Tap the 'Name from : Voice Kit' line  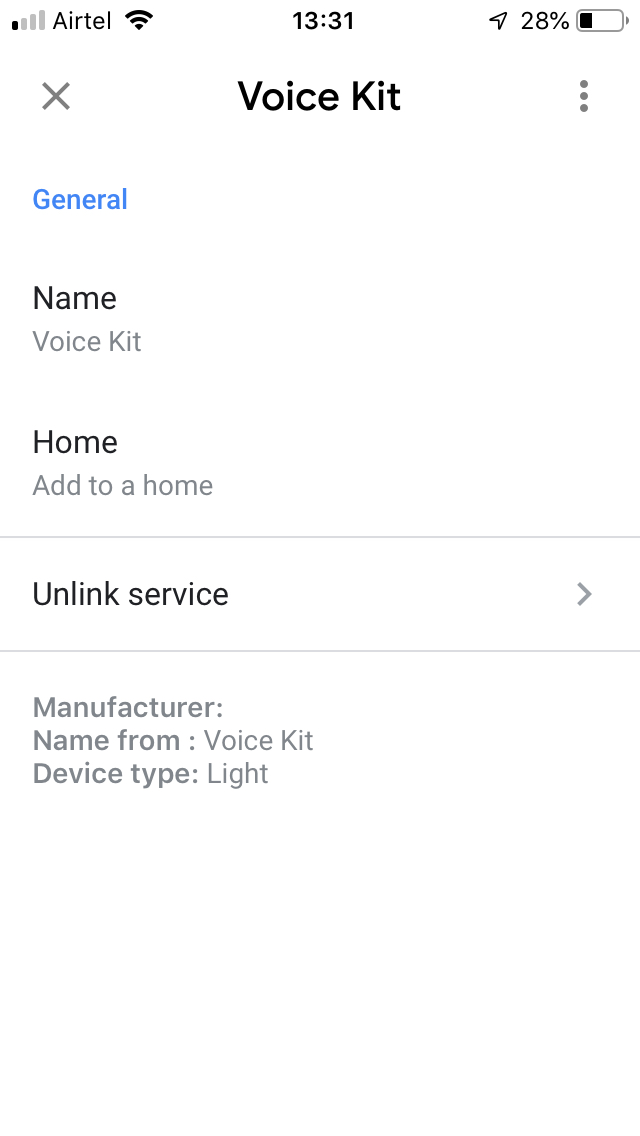click(173, 741)
